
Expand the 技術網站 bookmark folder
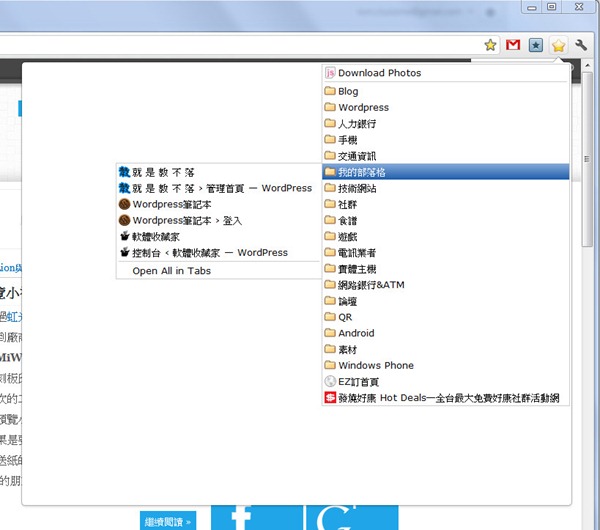click(446, 188)
